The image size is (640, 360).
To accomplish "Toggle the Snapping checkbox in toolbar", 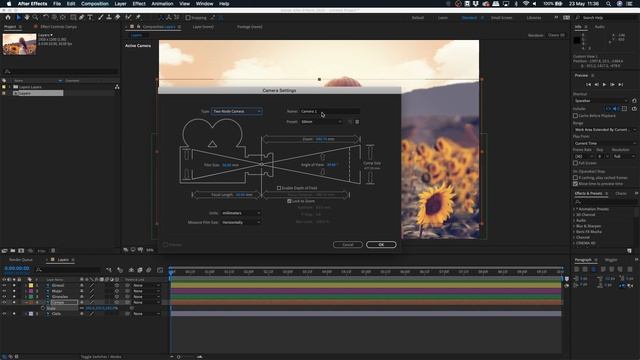I will pyautogui.click(x=188, y=18).
